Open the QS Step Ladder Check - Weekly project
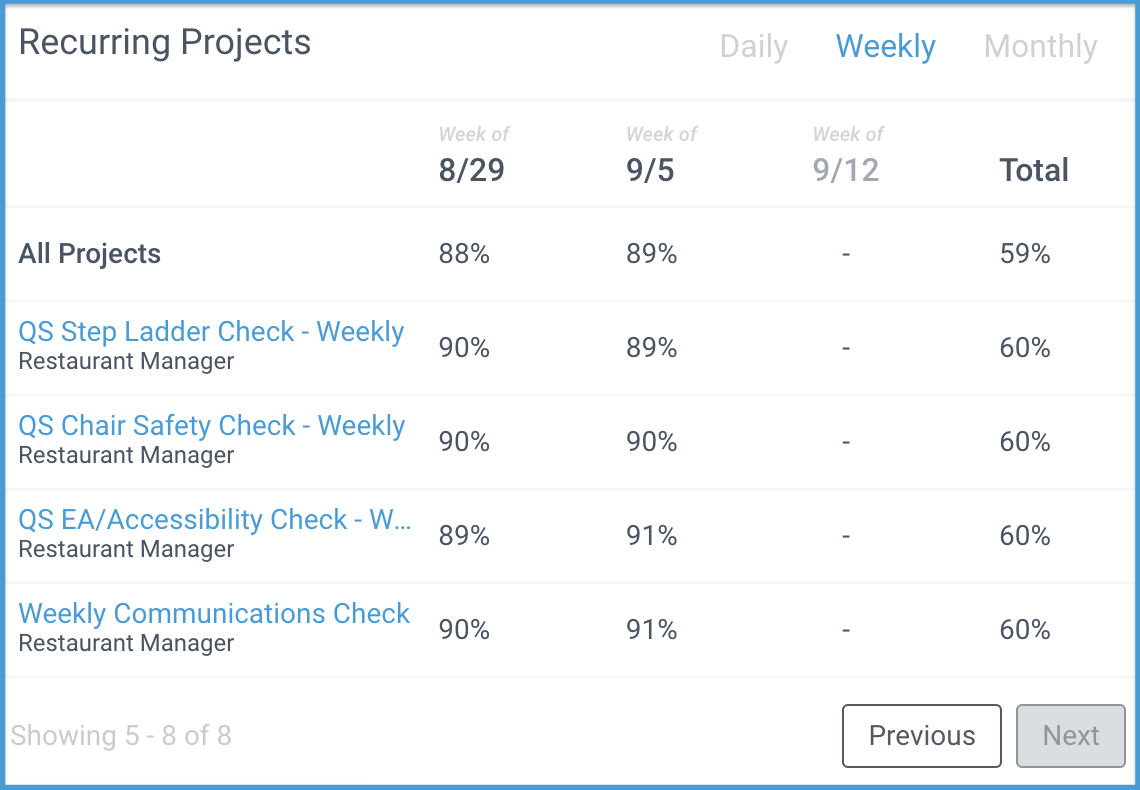Screen dimensions: 1140x790 click(211, 331)
